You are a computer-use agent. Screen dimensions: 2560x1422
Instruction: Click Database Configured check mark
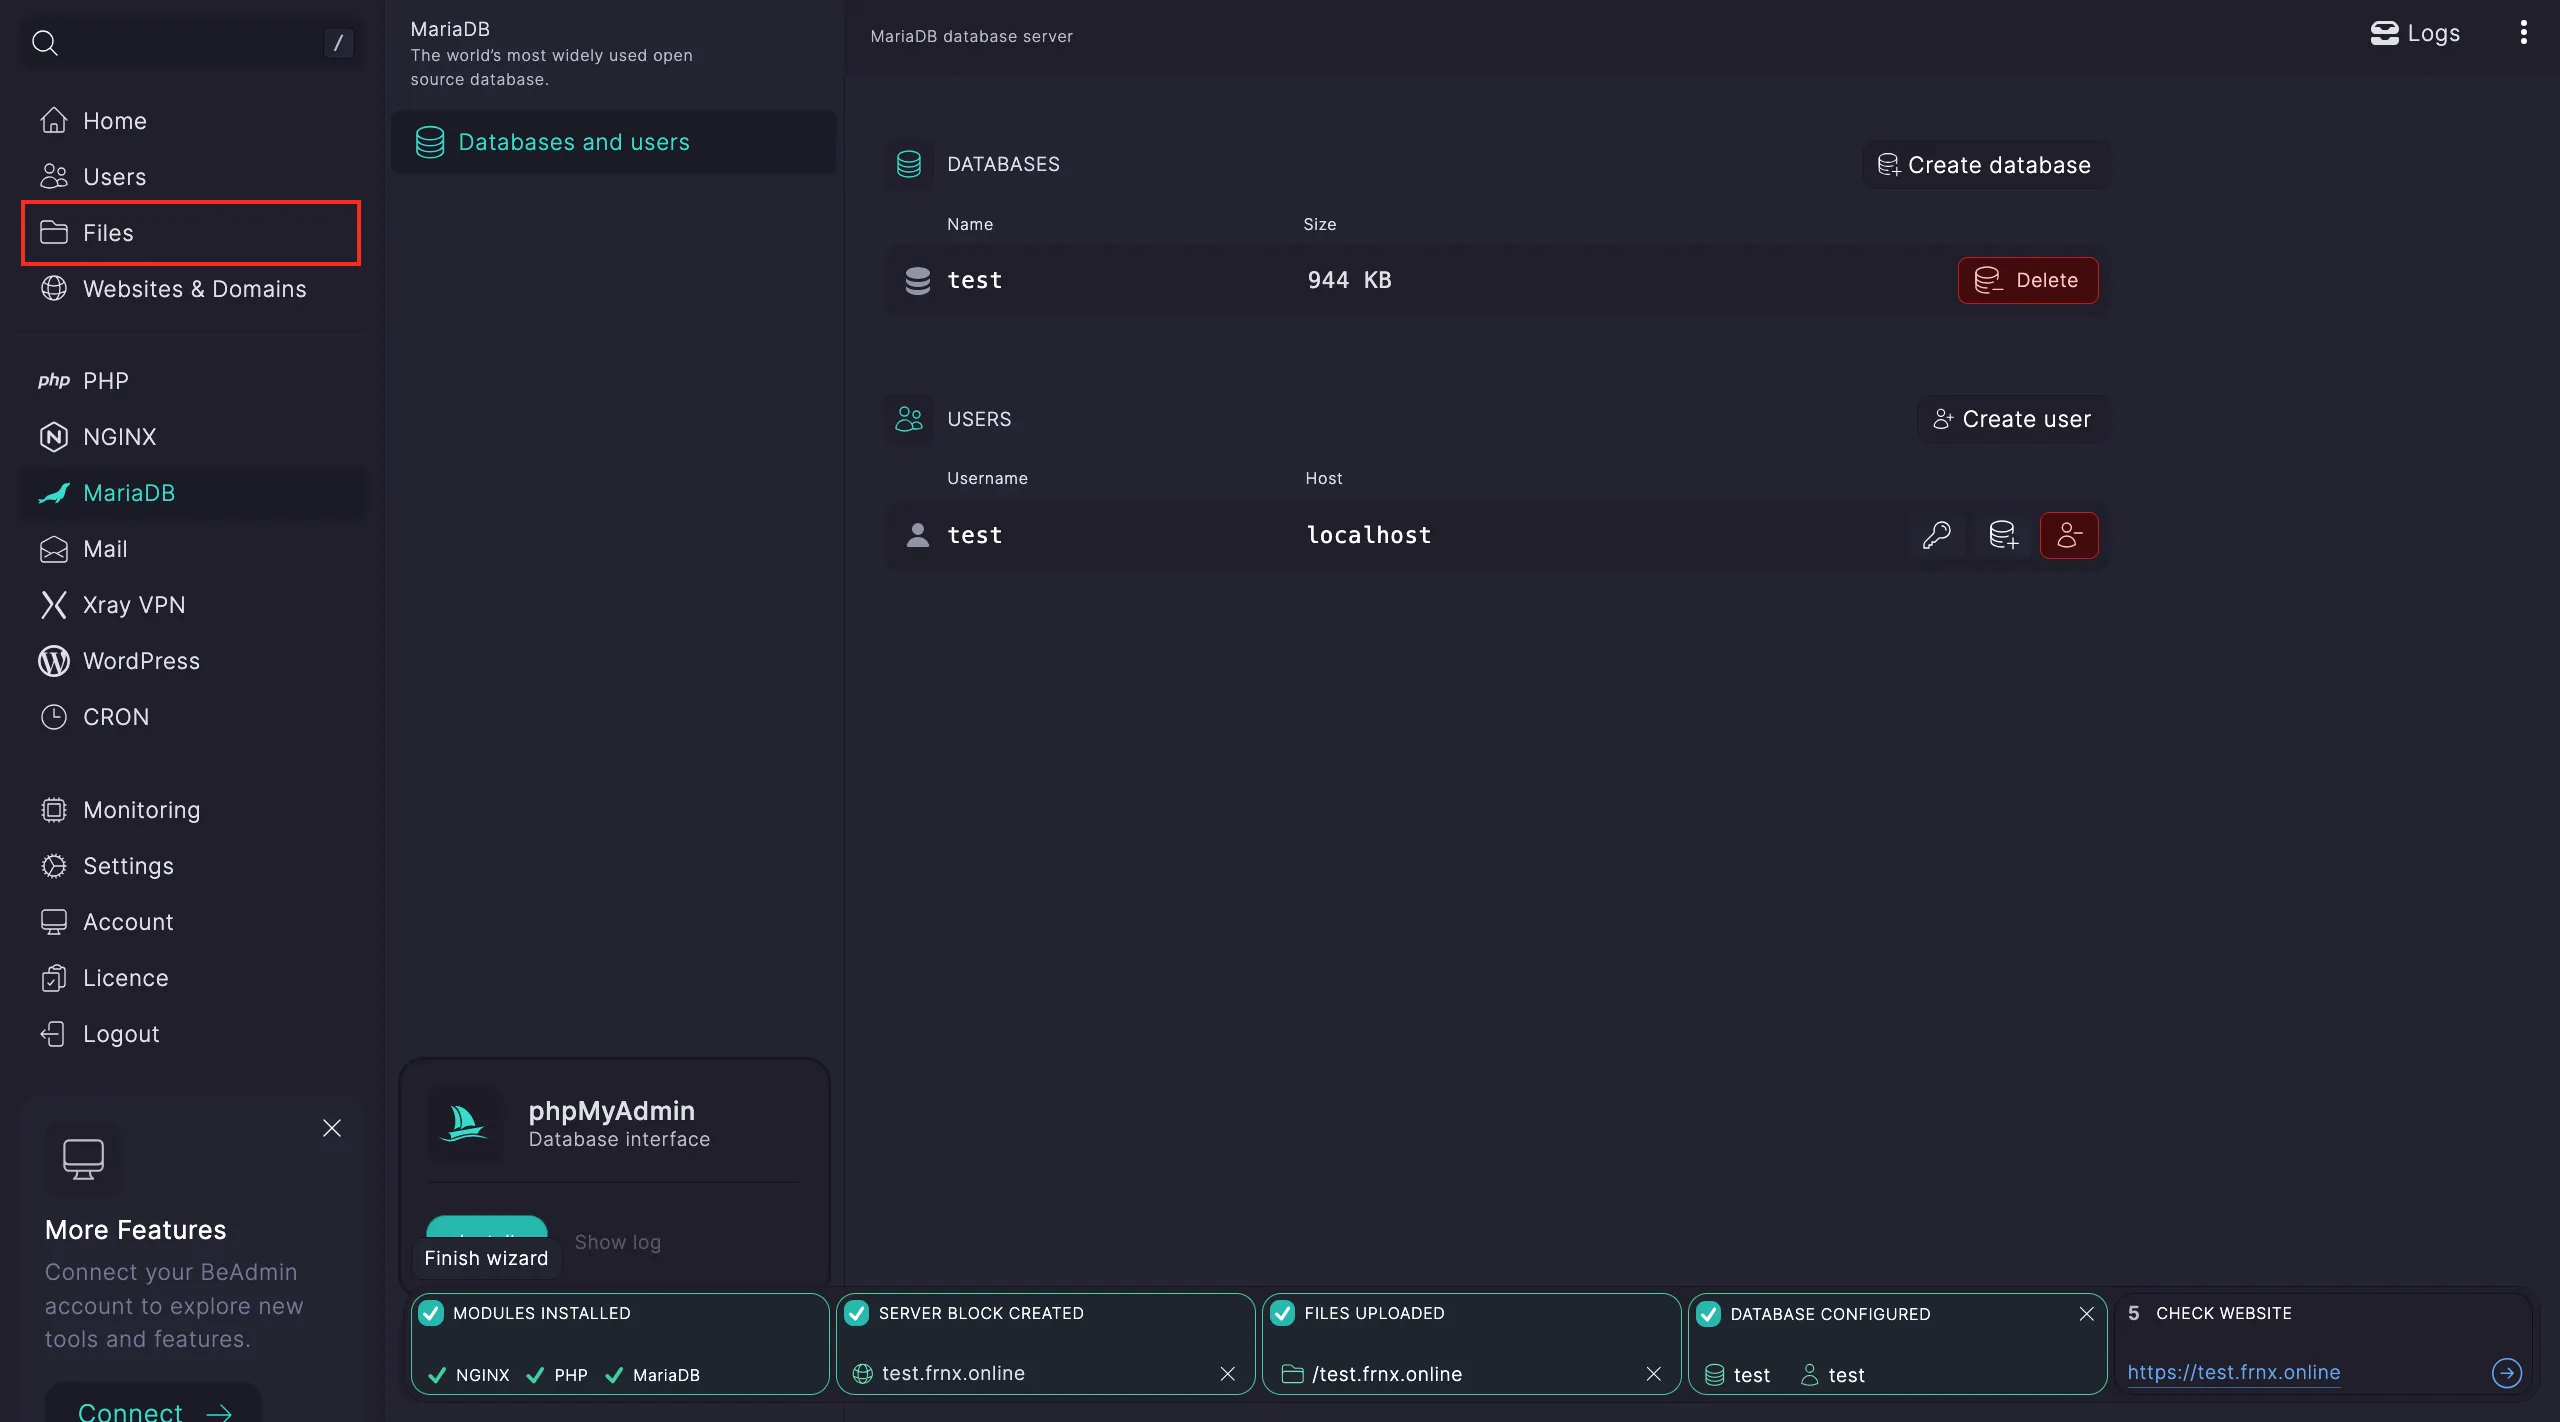pos(1709,1314)
